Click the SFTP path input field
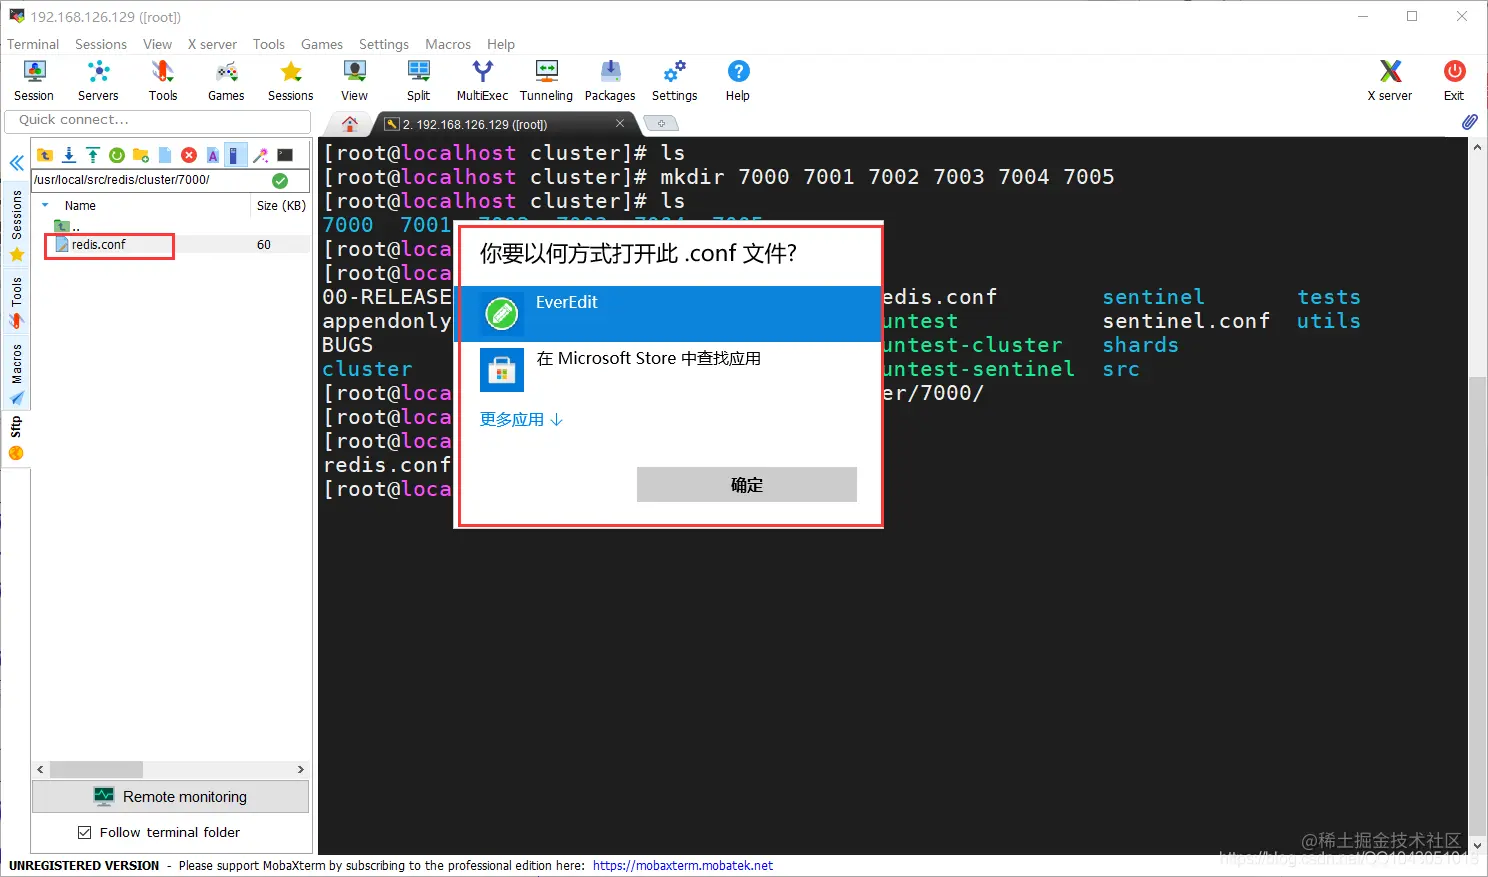 tap(150, 180)
